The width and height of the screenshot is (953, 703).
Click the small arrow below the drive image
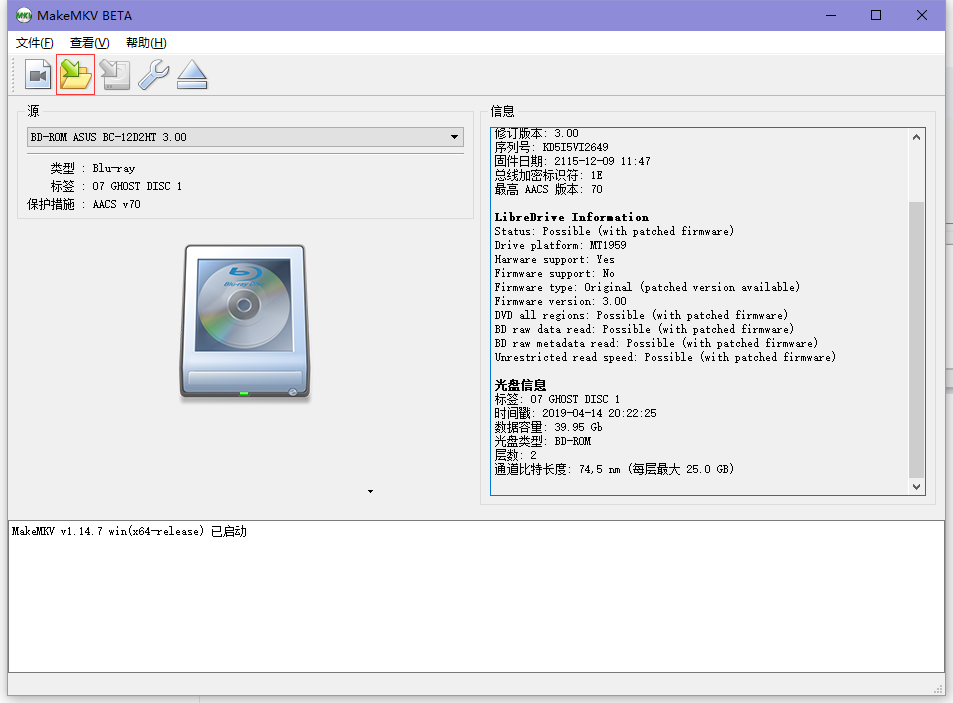[370, 491]
